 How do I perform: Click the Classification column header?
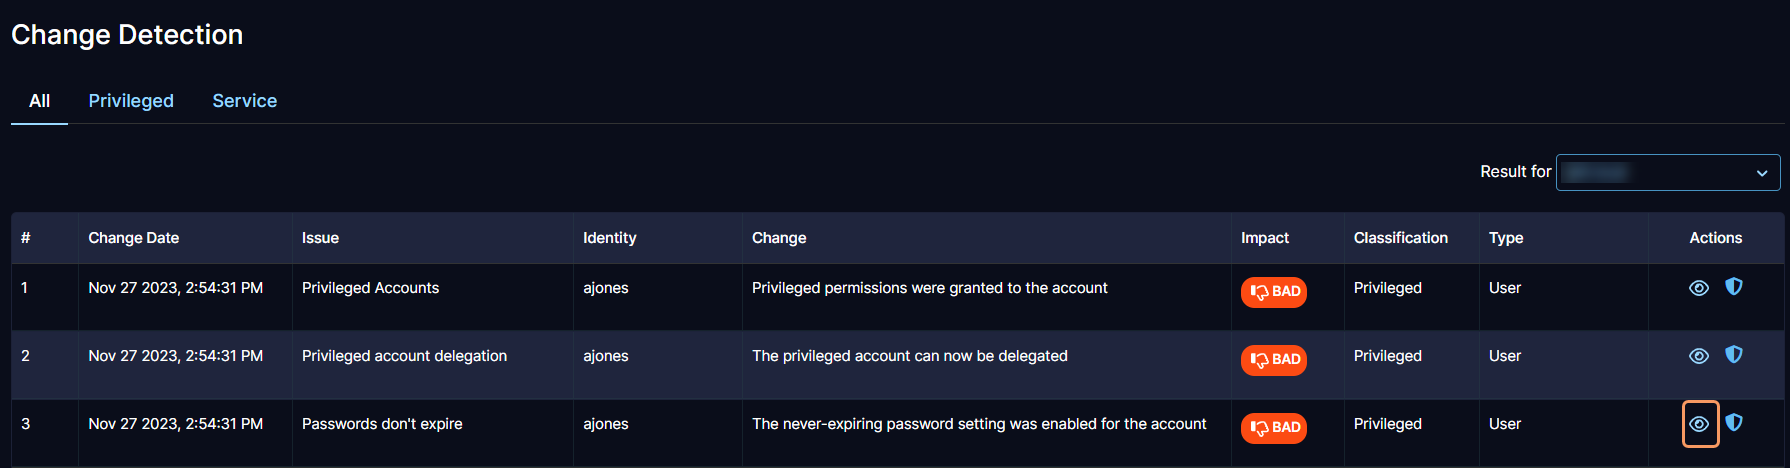pyautogui.click(x=1400, y=238)
